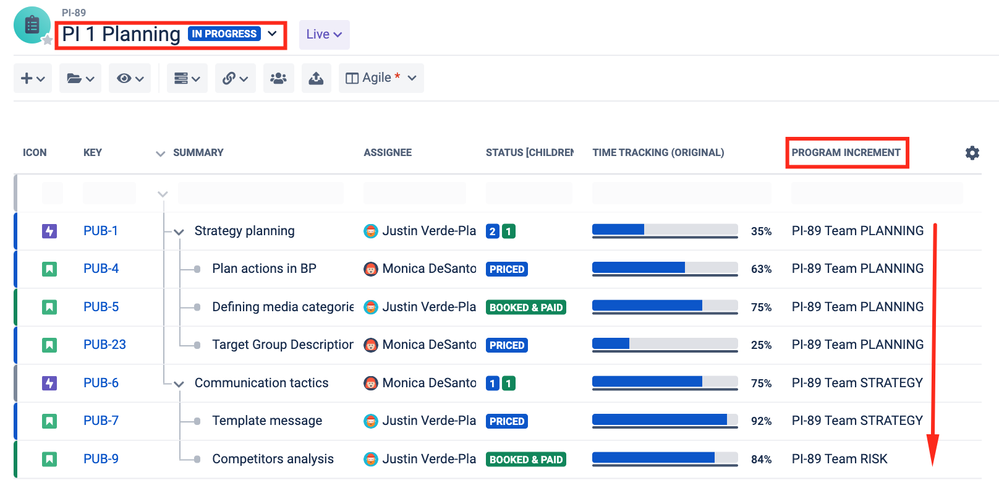The height and width of the screenshot is (500, 999).
Task: Click the story icon for PUB-23
Action: [49, 345]
